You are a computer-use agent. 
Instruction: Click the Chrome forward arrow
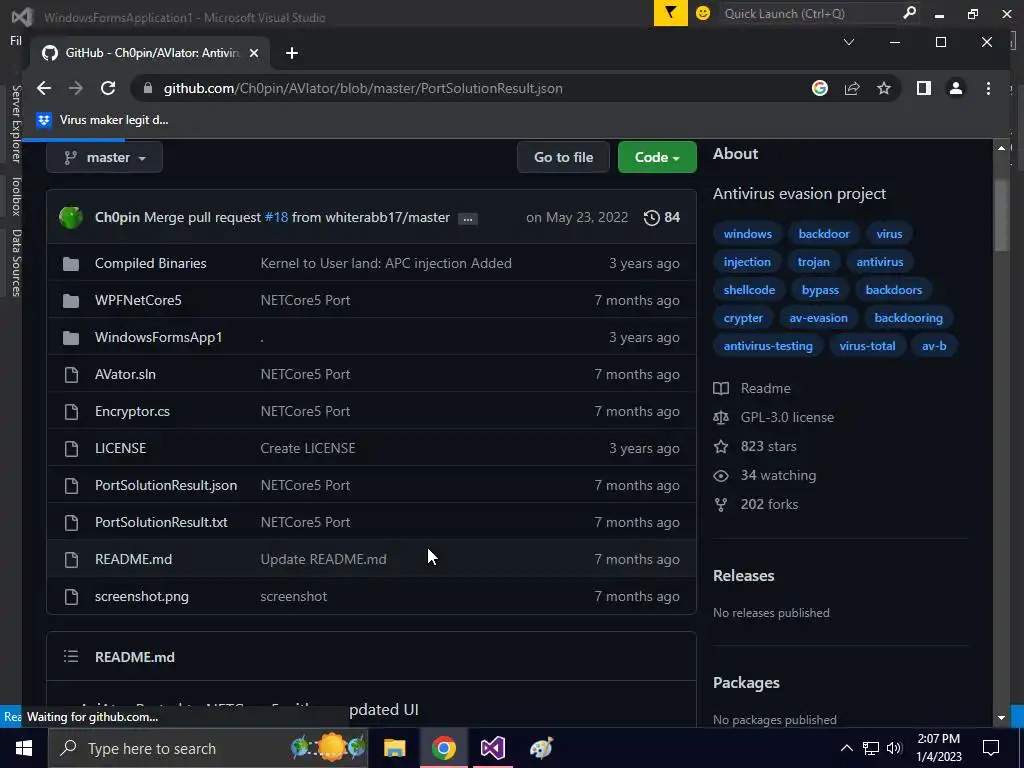[76, 88]
